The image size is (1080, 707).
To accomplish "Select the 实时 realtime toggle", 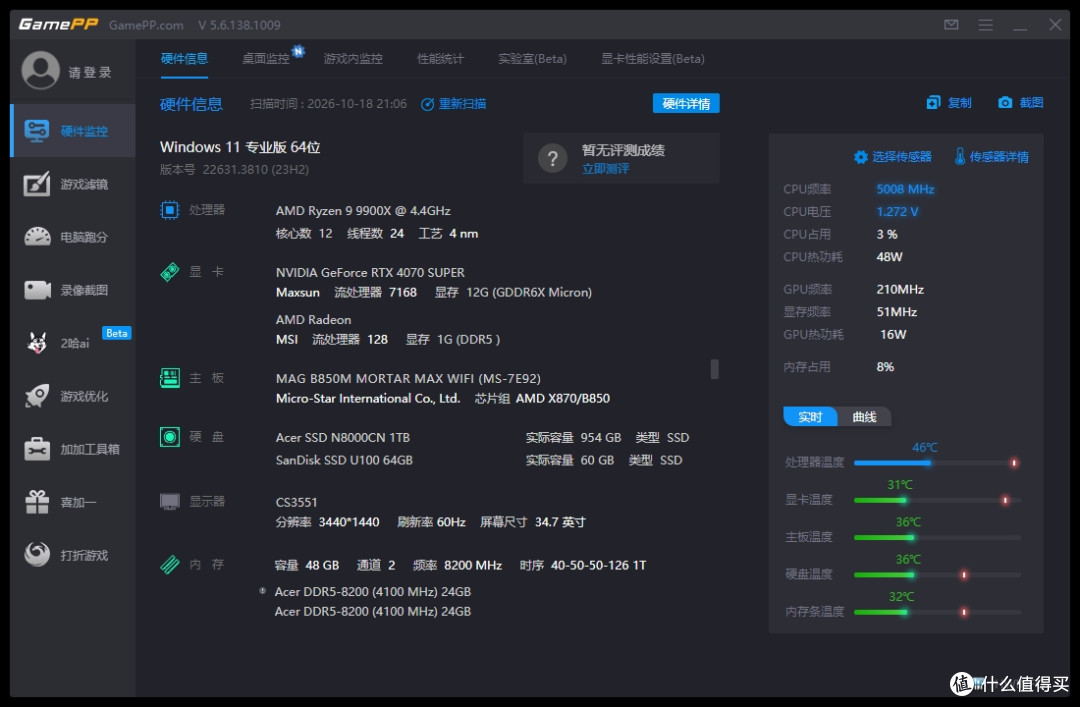I will (x=810, y=417).
